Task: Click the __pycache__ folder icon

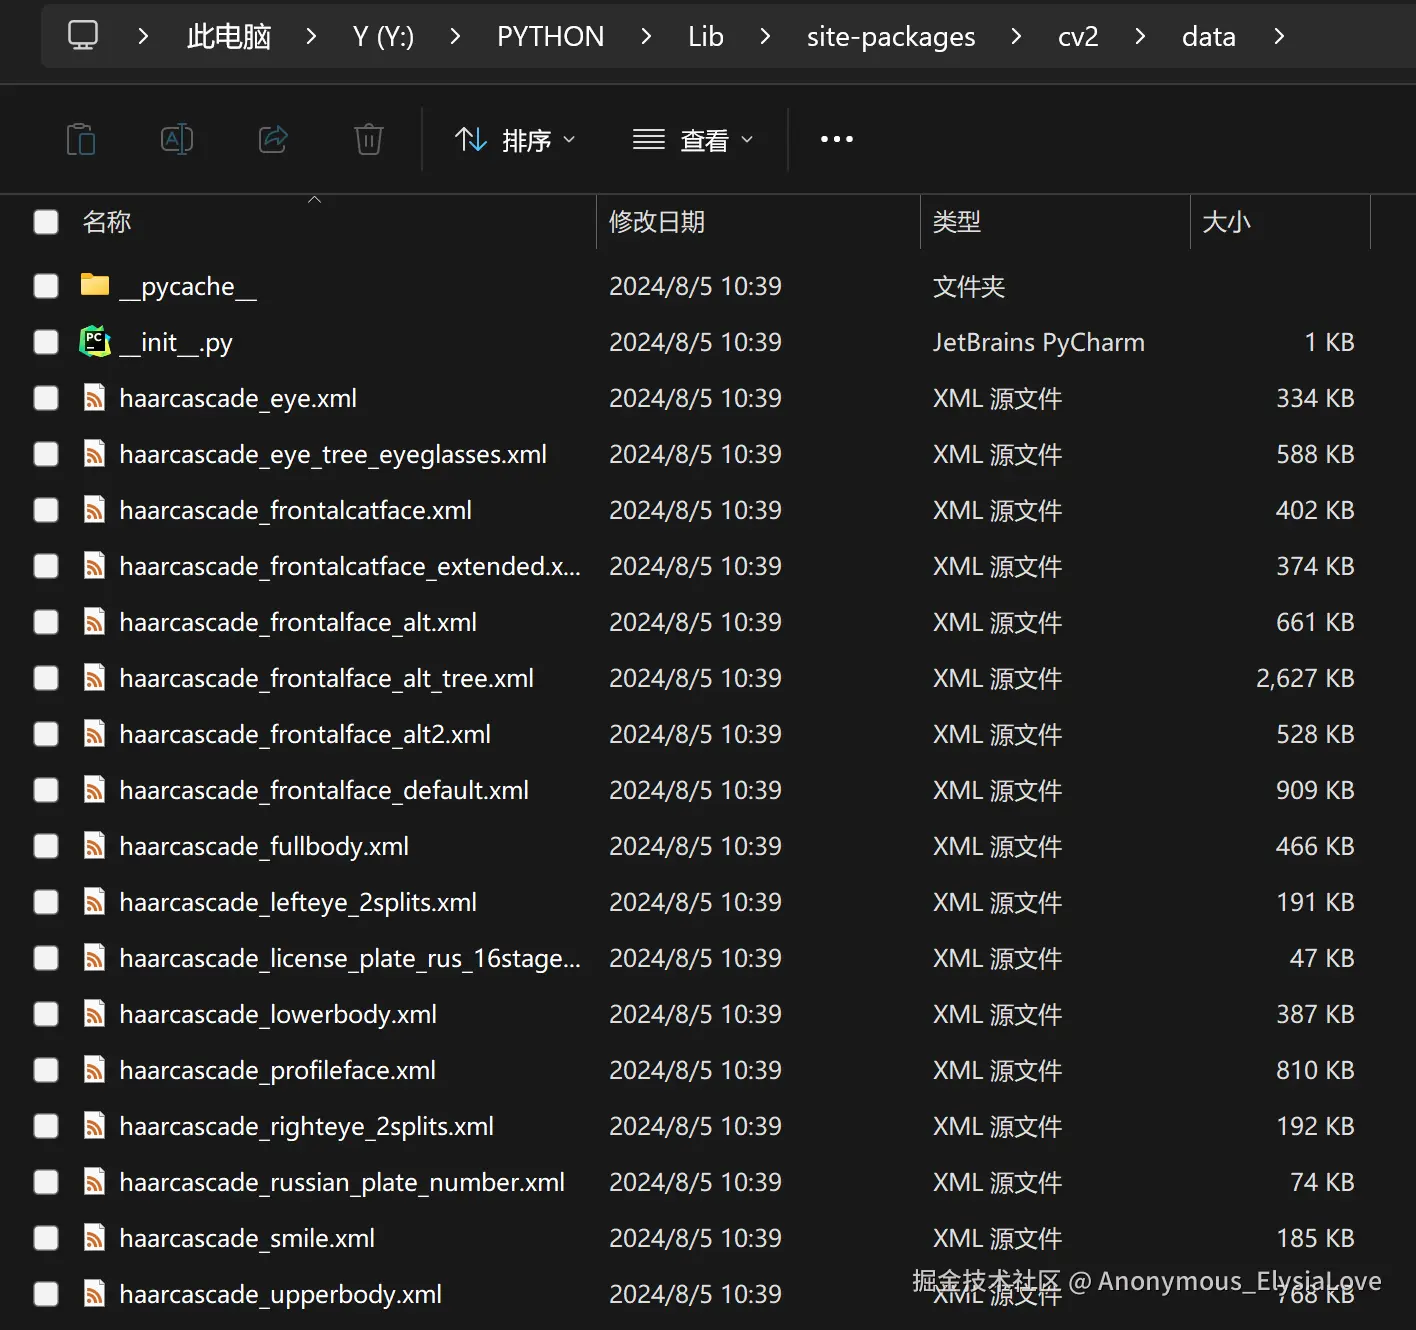Action: 95,285
